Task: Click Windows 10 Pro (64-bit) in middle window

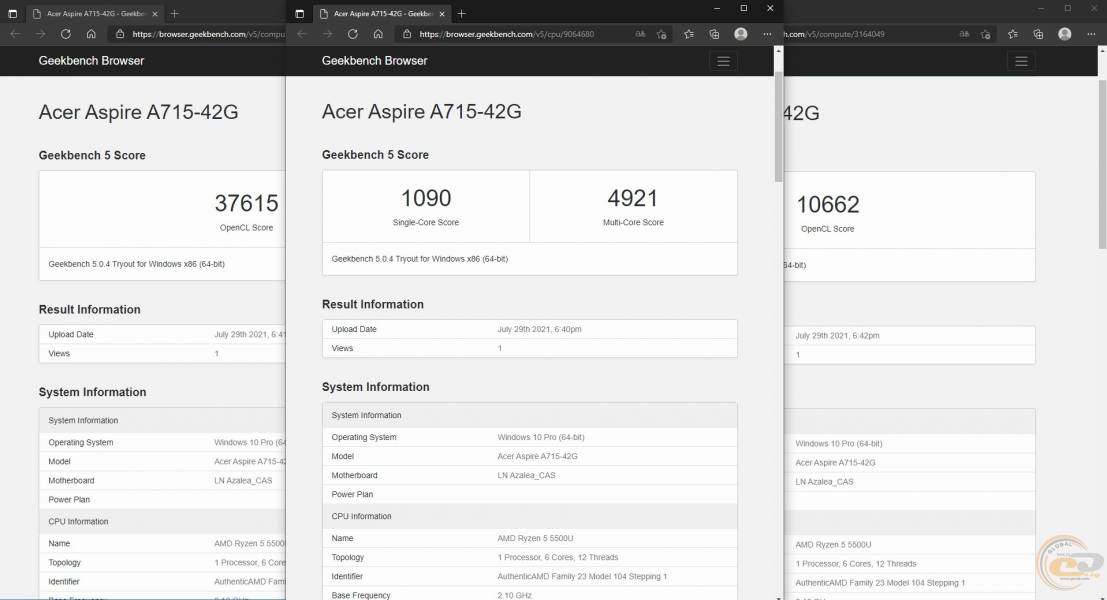Action: point(541,437)
